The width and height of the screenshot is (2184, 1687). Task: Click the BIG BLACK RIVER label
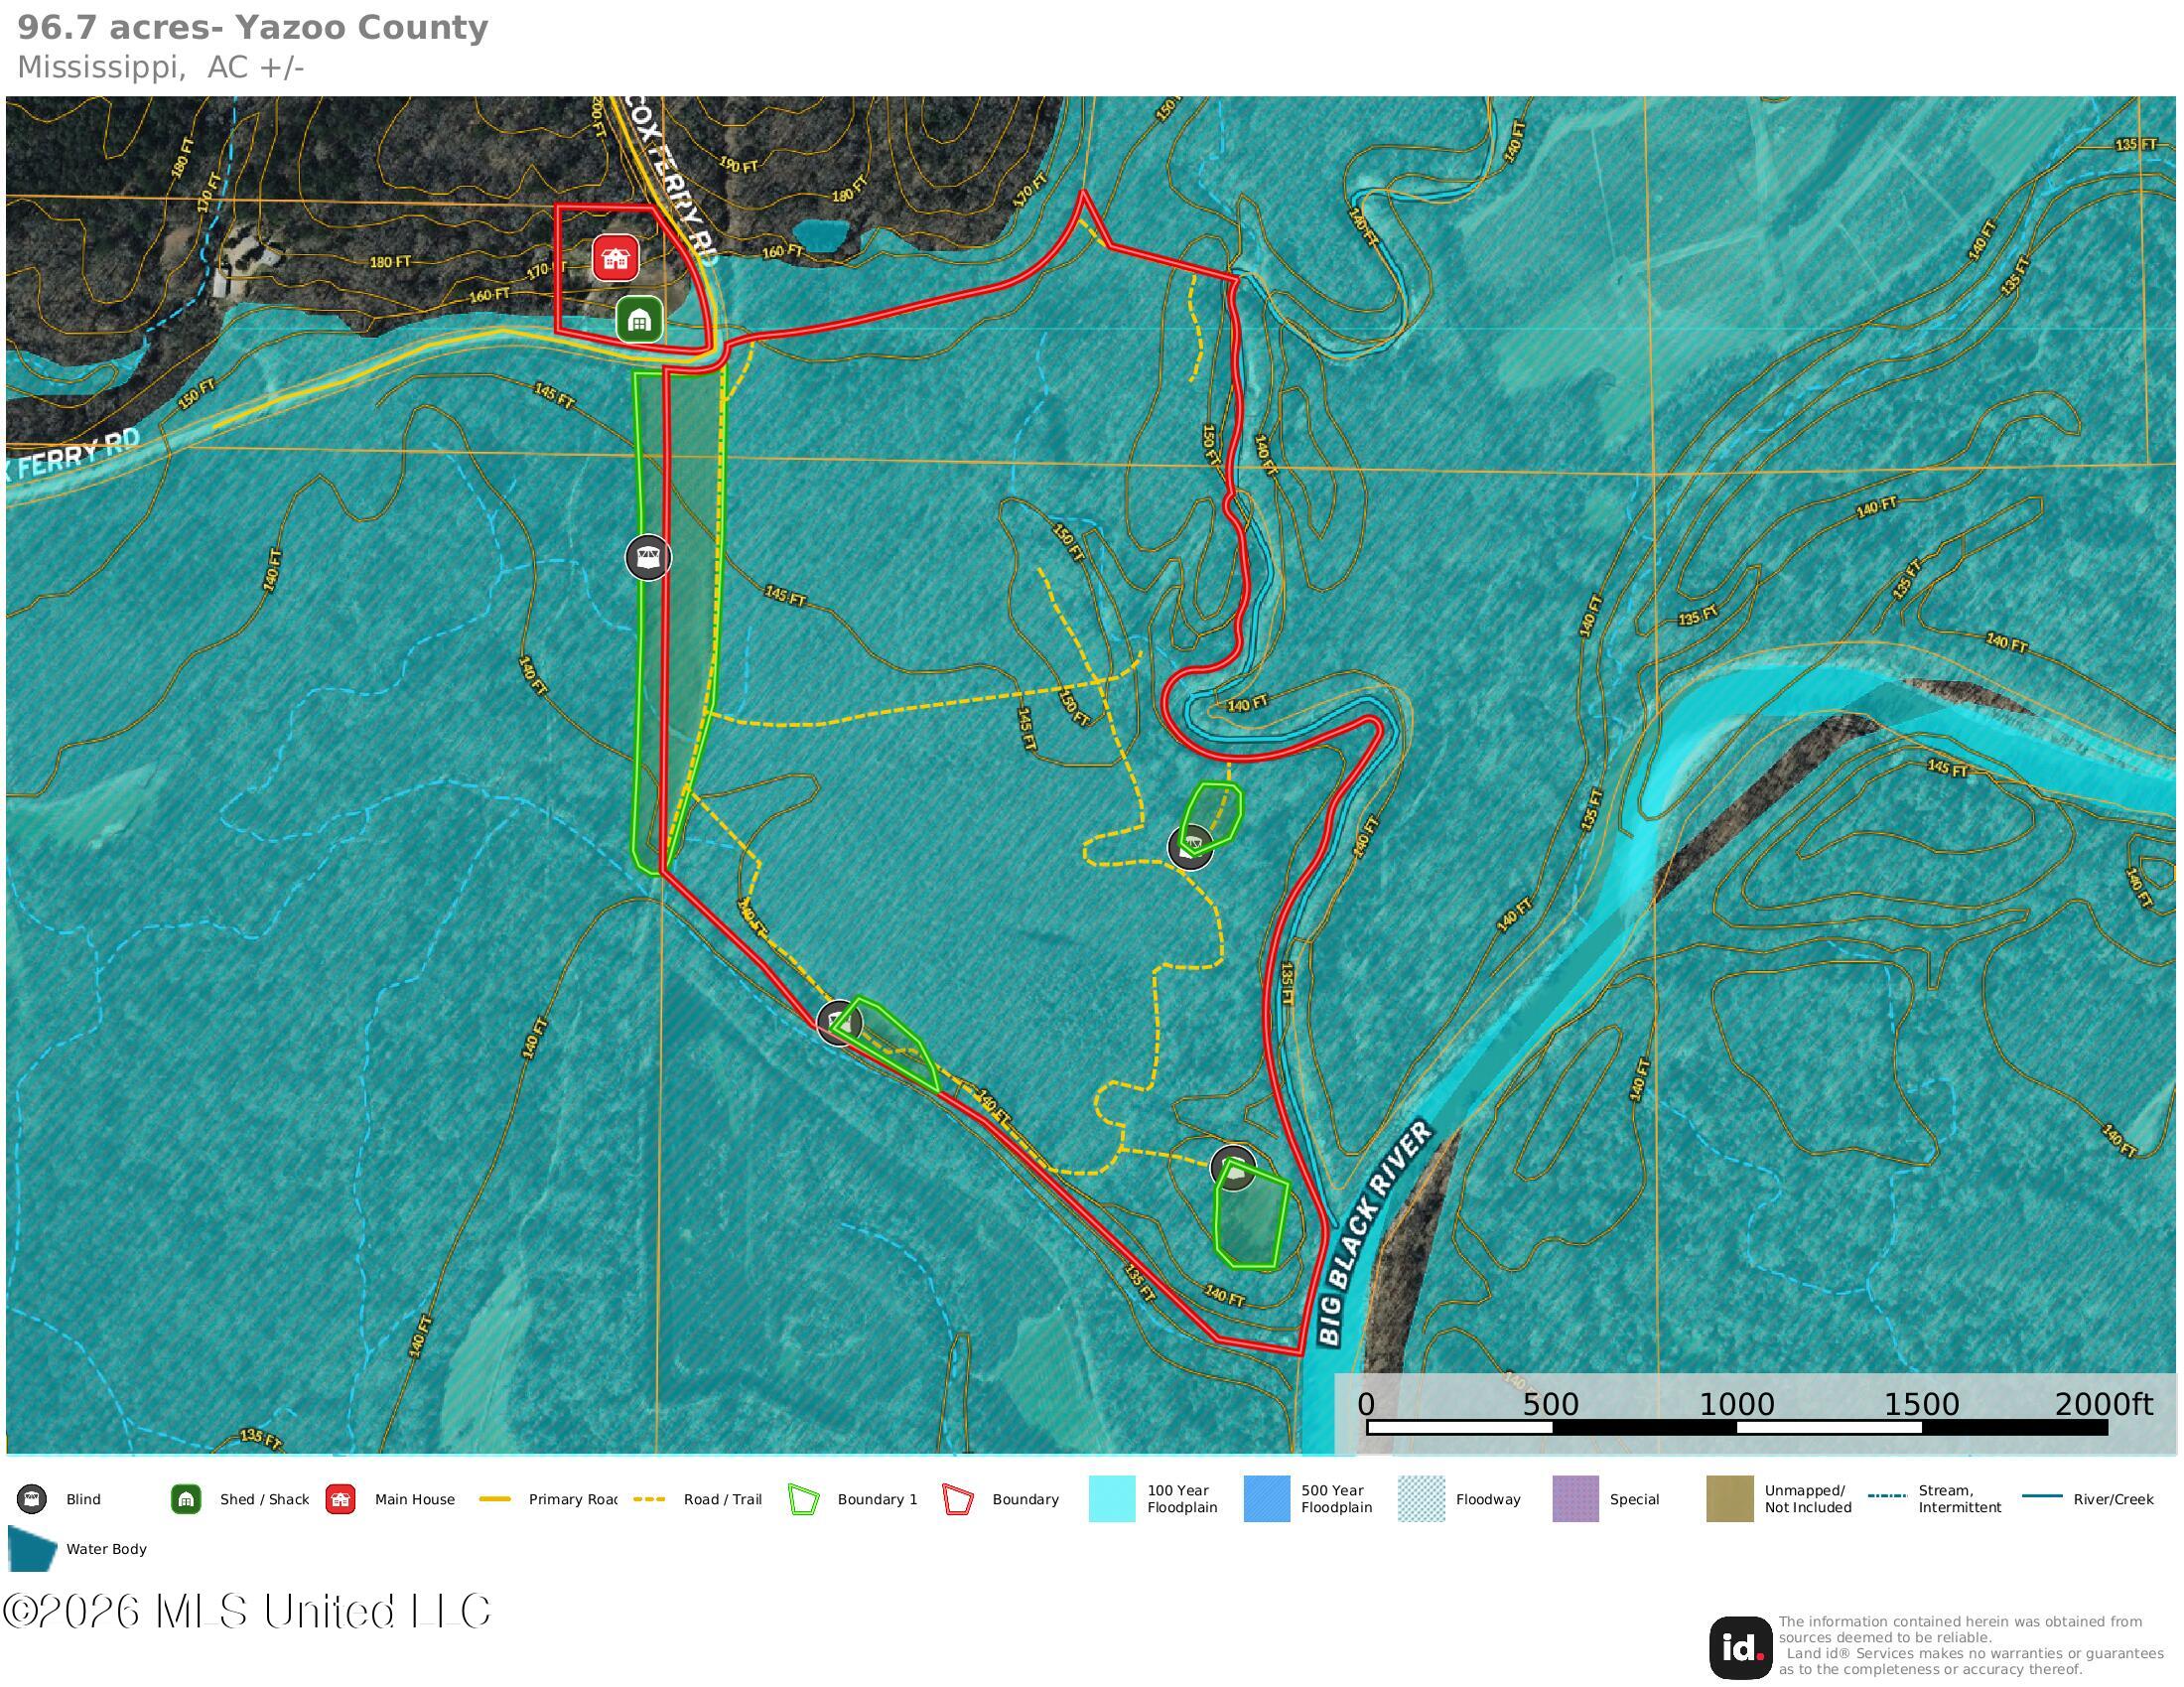1375,1235
